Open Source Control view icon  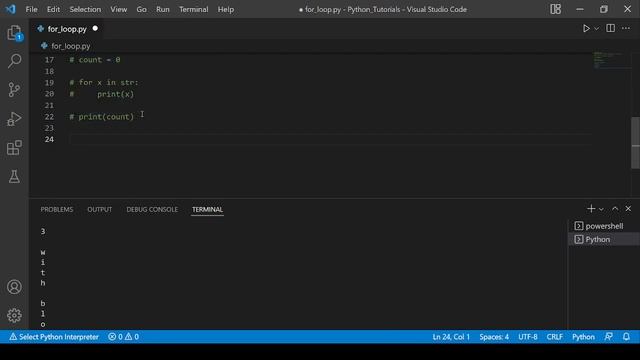14,89
